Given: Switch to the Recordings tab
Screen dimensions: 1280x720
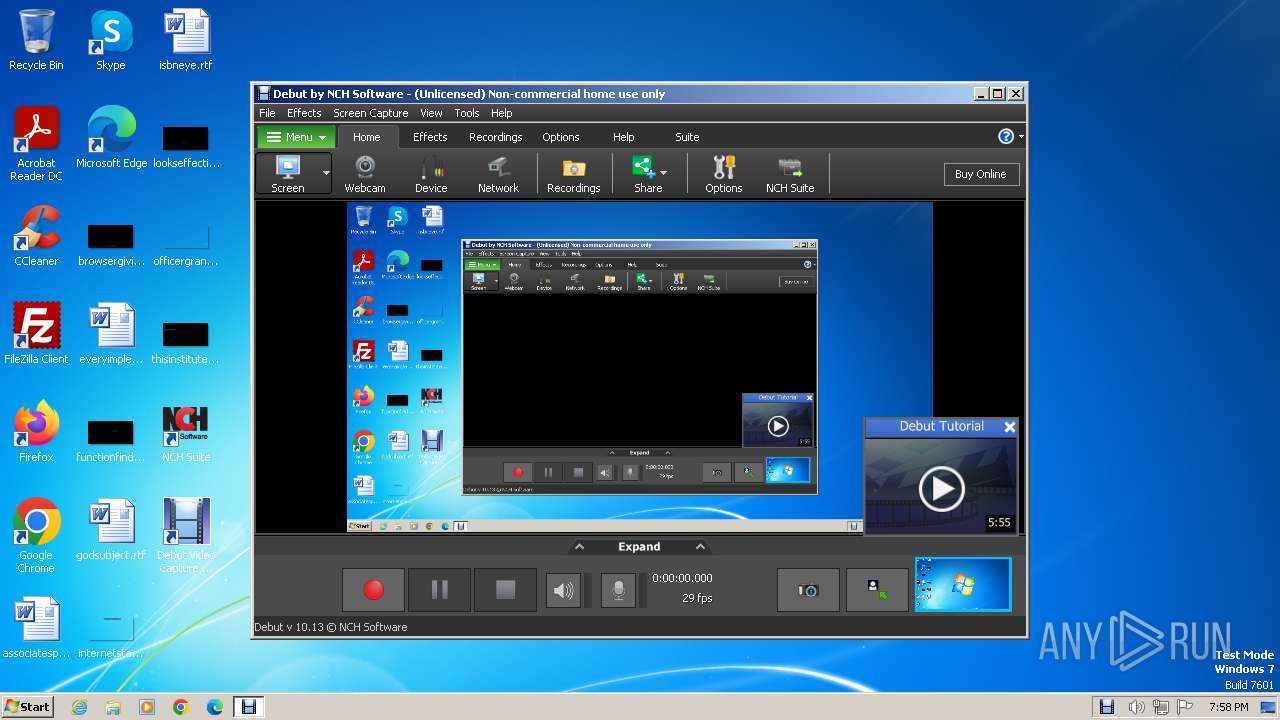Looking at the screenshot, I should [496, 137].
